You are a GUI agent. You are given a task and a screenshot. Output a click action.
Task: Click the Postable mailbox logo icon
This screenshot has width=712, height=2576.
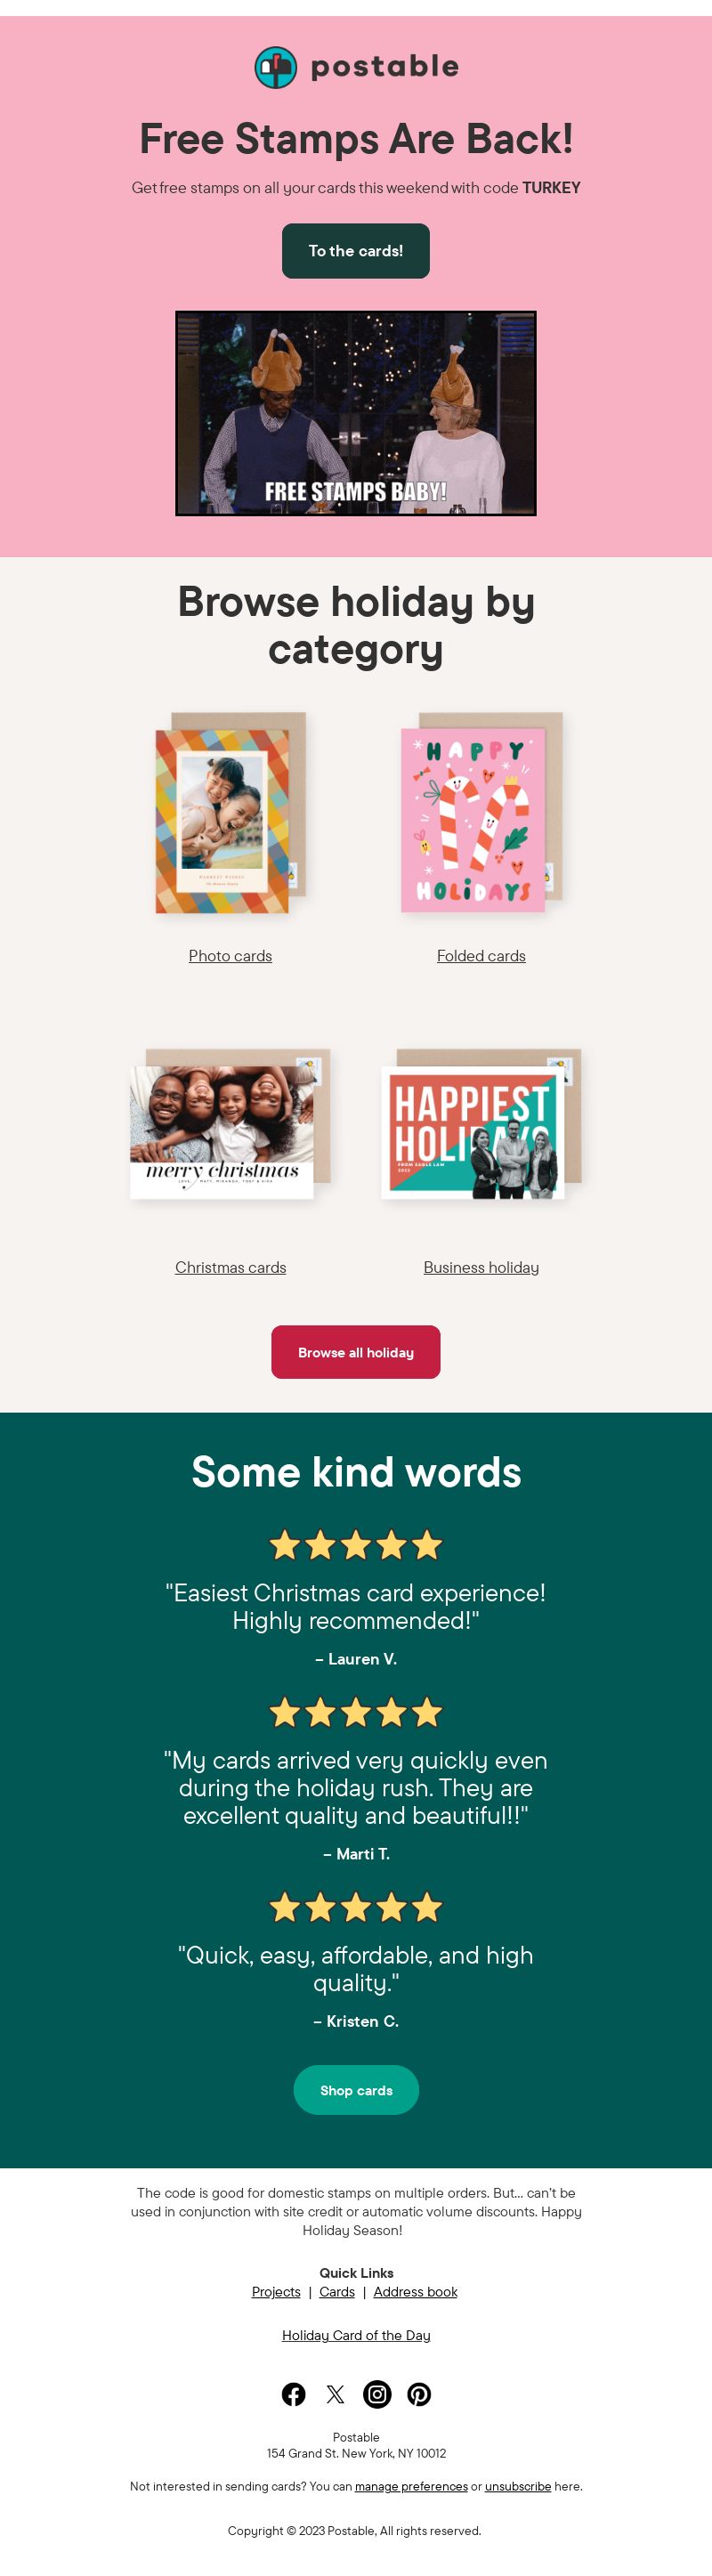(276, 67)
